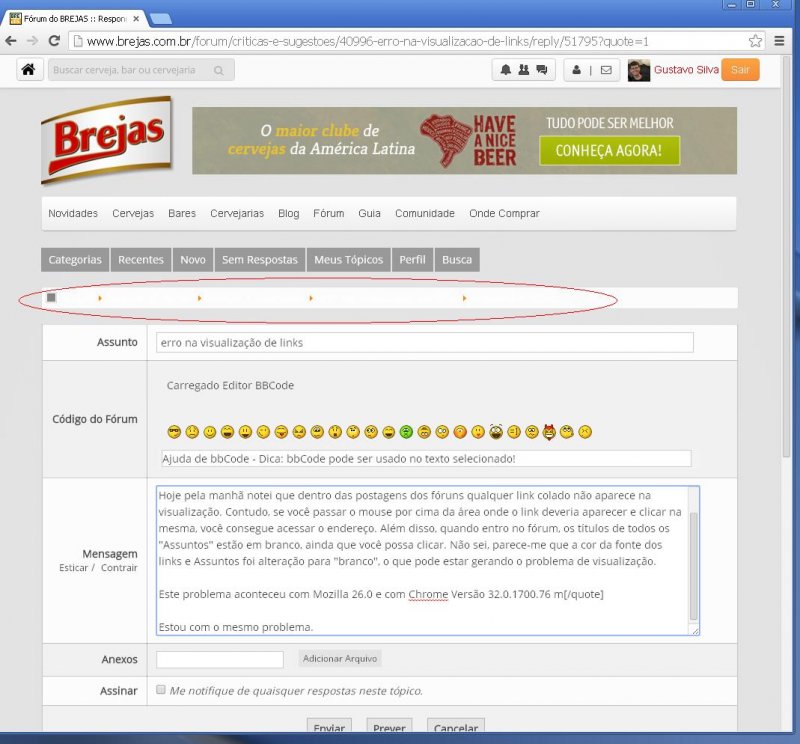Bookmark page with the star icon
Image resolution: width=800 pixels, height=744 pixels.
click(756, 41)
